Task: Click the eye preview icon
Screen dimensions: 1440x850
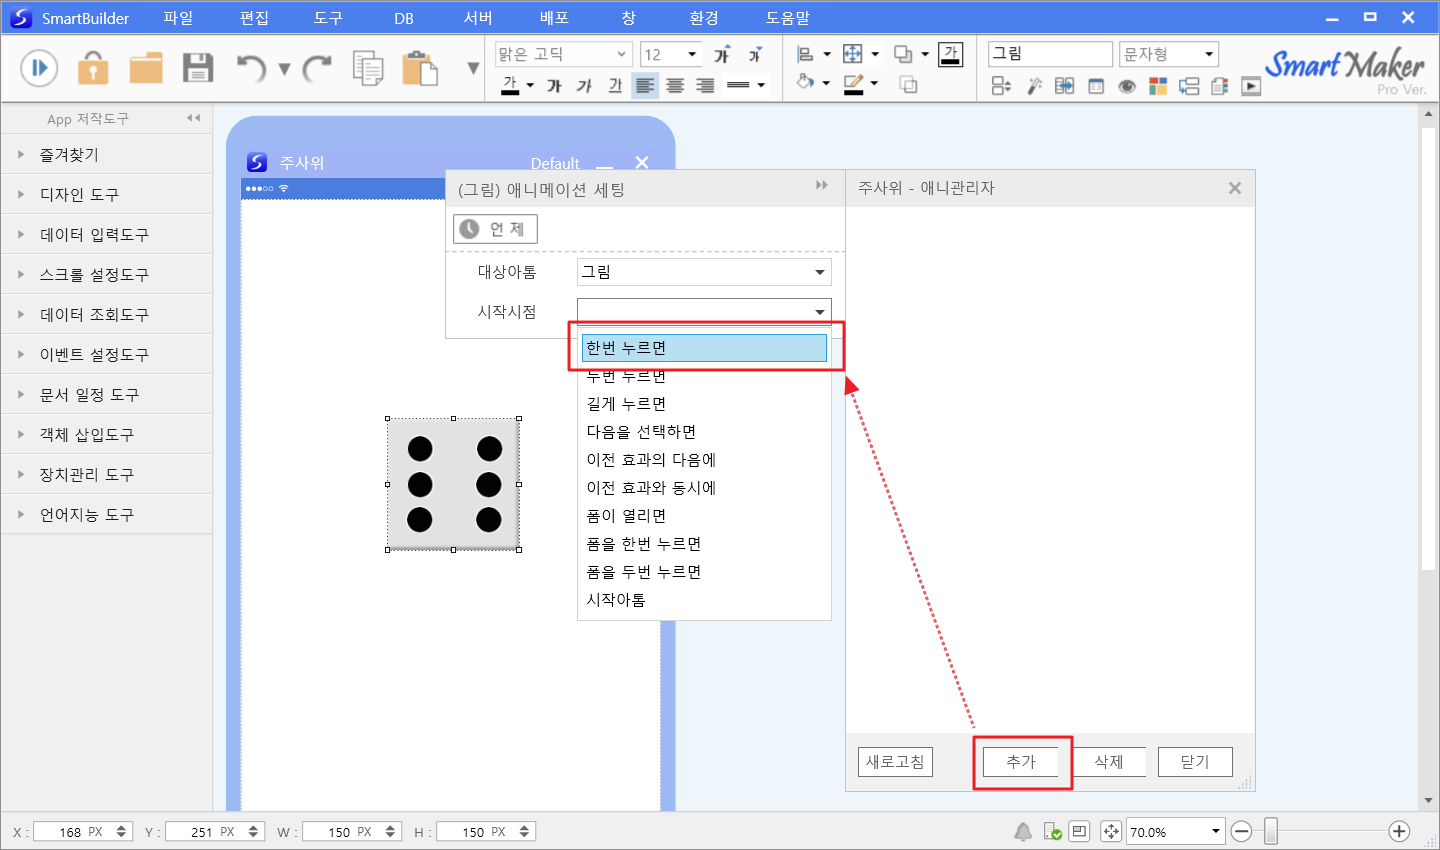Action: (x=1127, y=86)
